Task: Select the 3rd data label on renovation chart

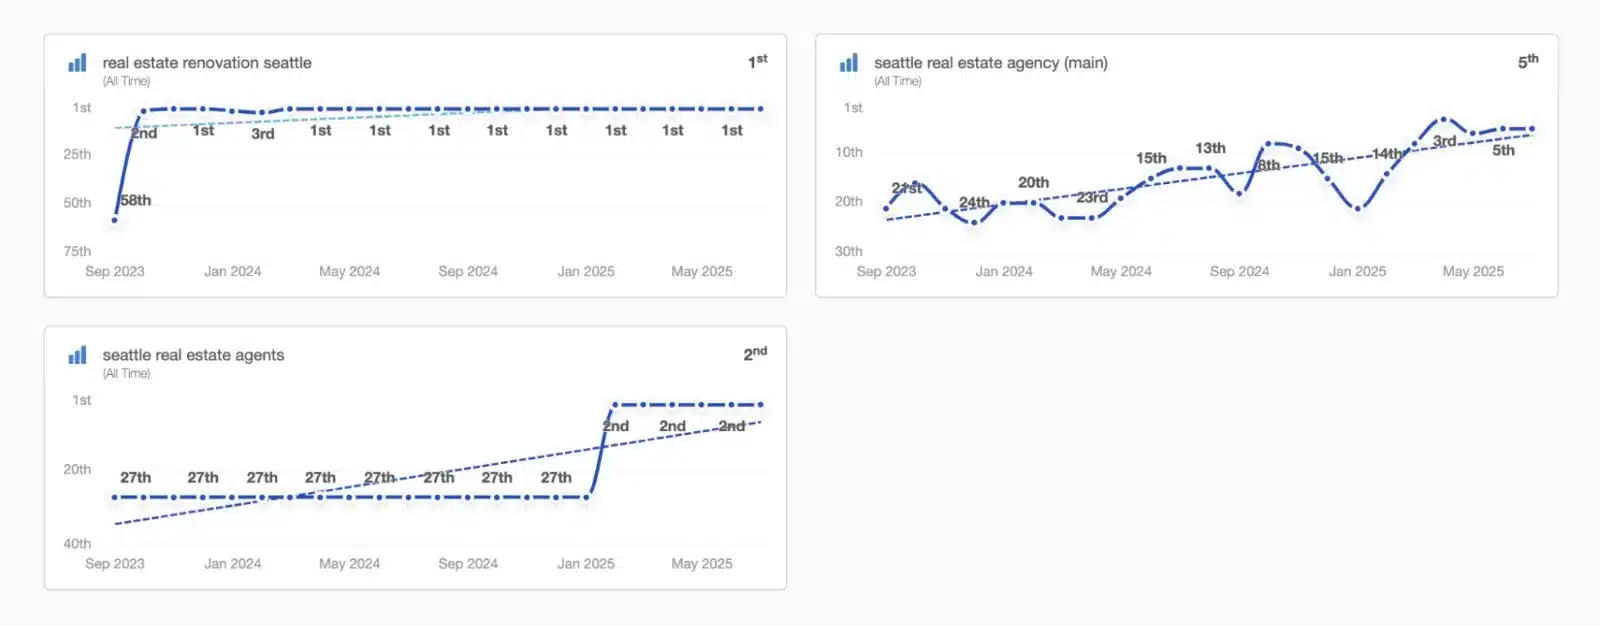Action: tap(263, 134)
